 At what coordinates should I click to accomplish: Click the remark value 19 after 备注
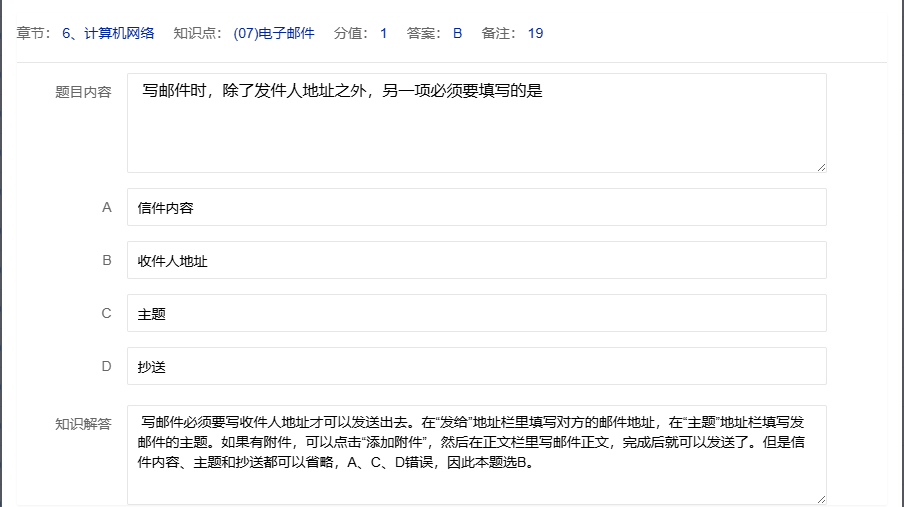pos(535,33)
